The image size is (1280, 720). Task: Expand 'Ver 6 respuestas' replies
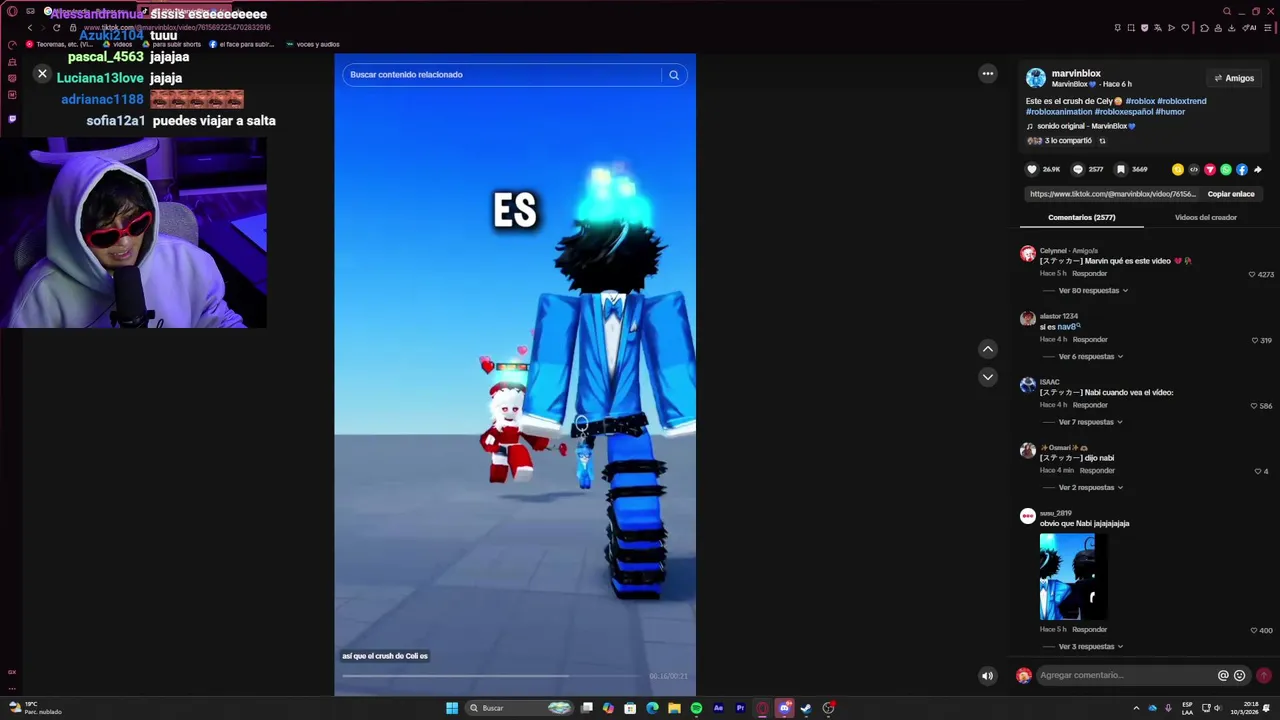pos(1090,357)
